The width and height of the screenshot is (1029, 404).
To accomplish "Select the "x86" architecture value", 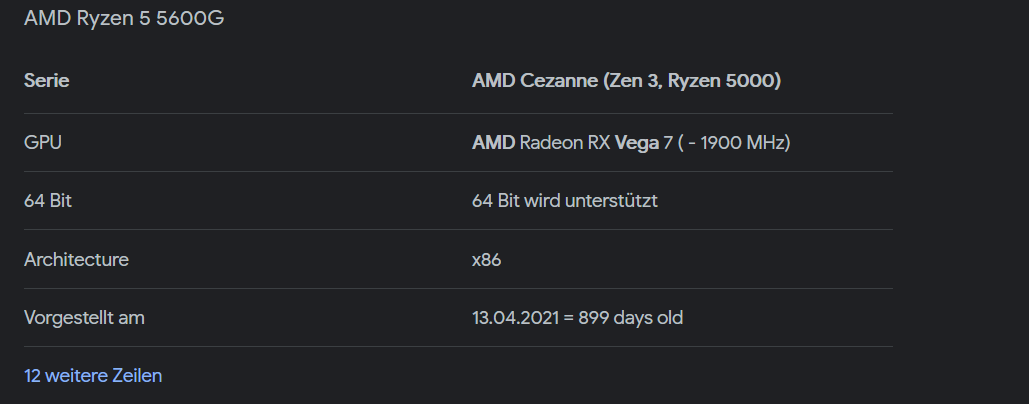I will pyautogui.click(x=487, y=260).
